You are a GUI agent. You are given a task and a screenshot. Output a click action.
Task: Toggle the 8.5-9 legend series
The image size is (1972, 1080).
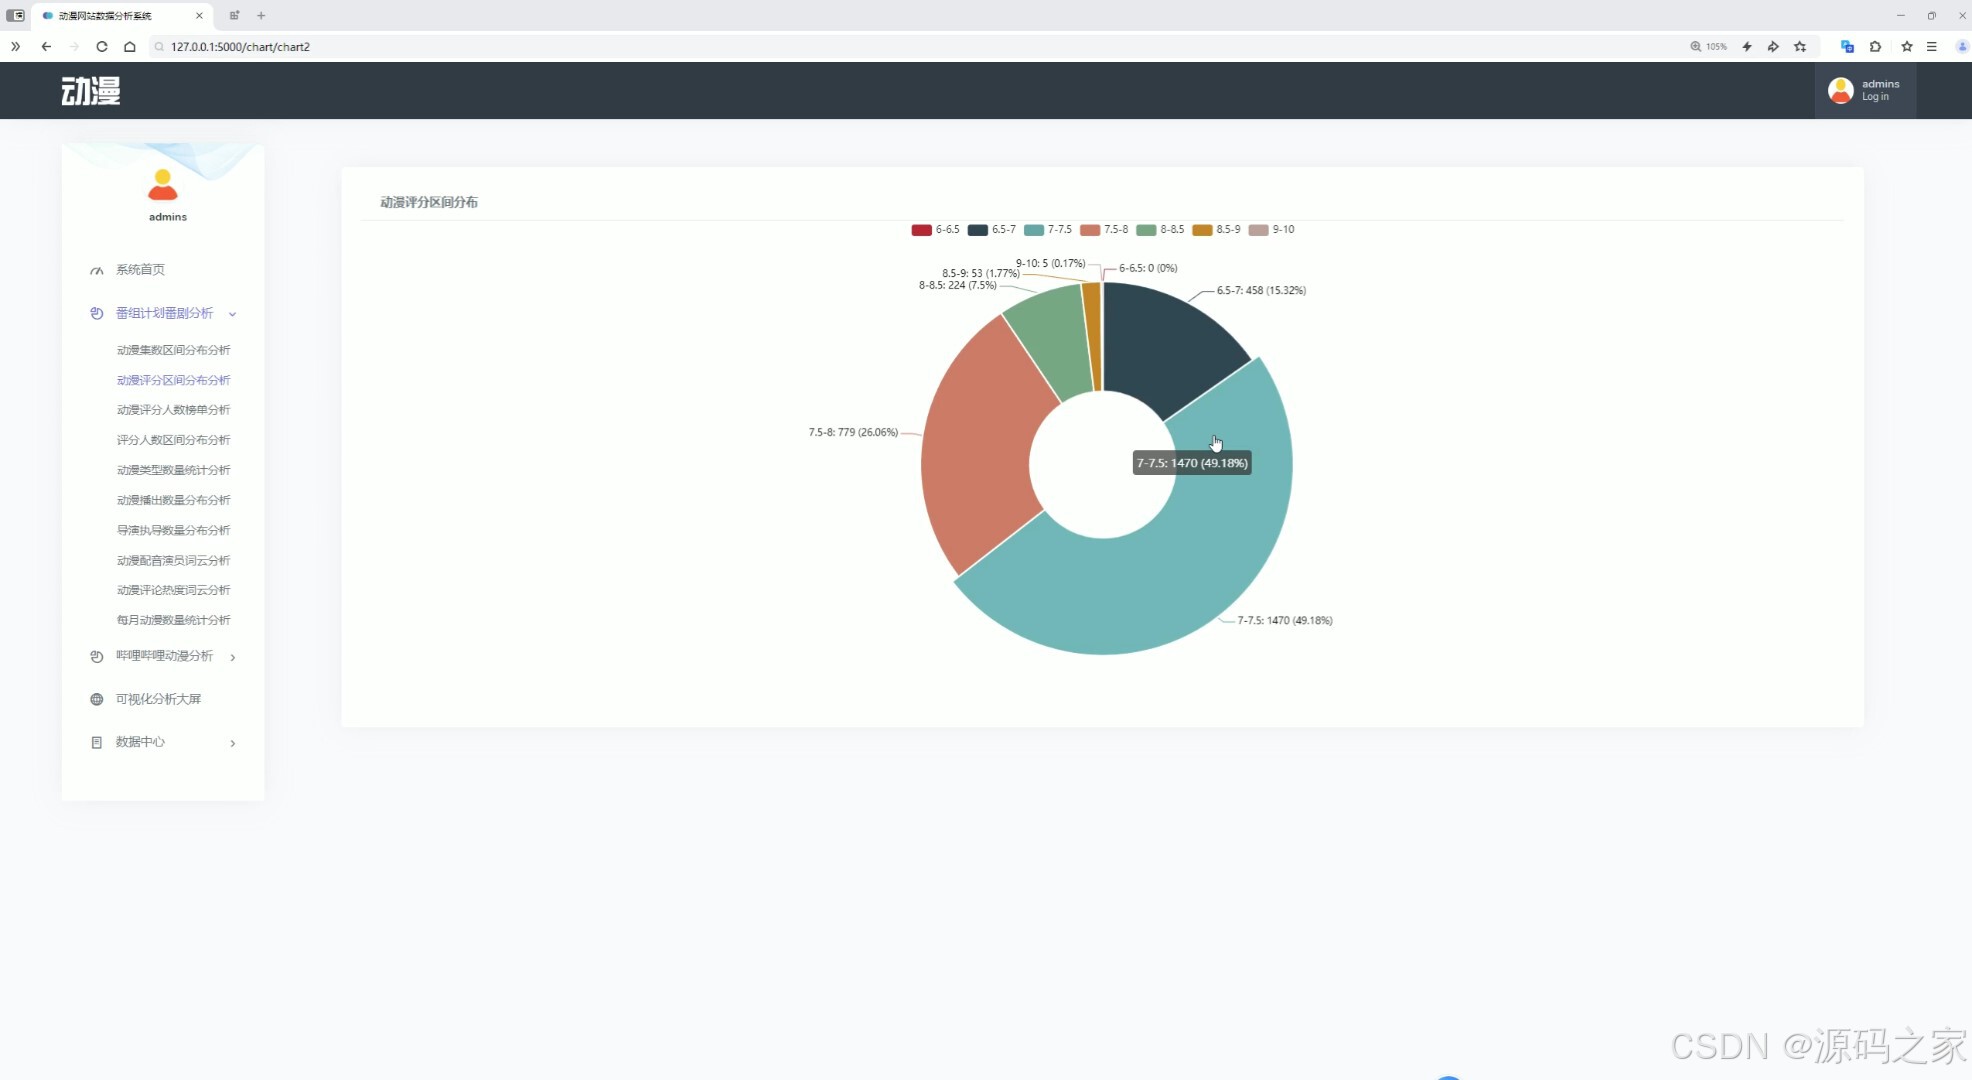[x=1215, y=230]
